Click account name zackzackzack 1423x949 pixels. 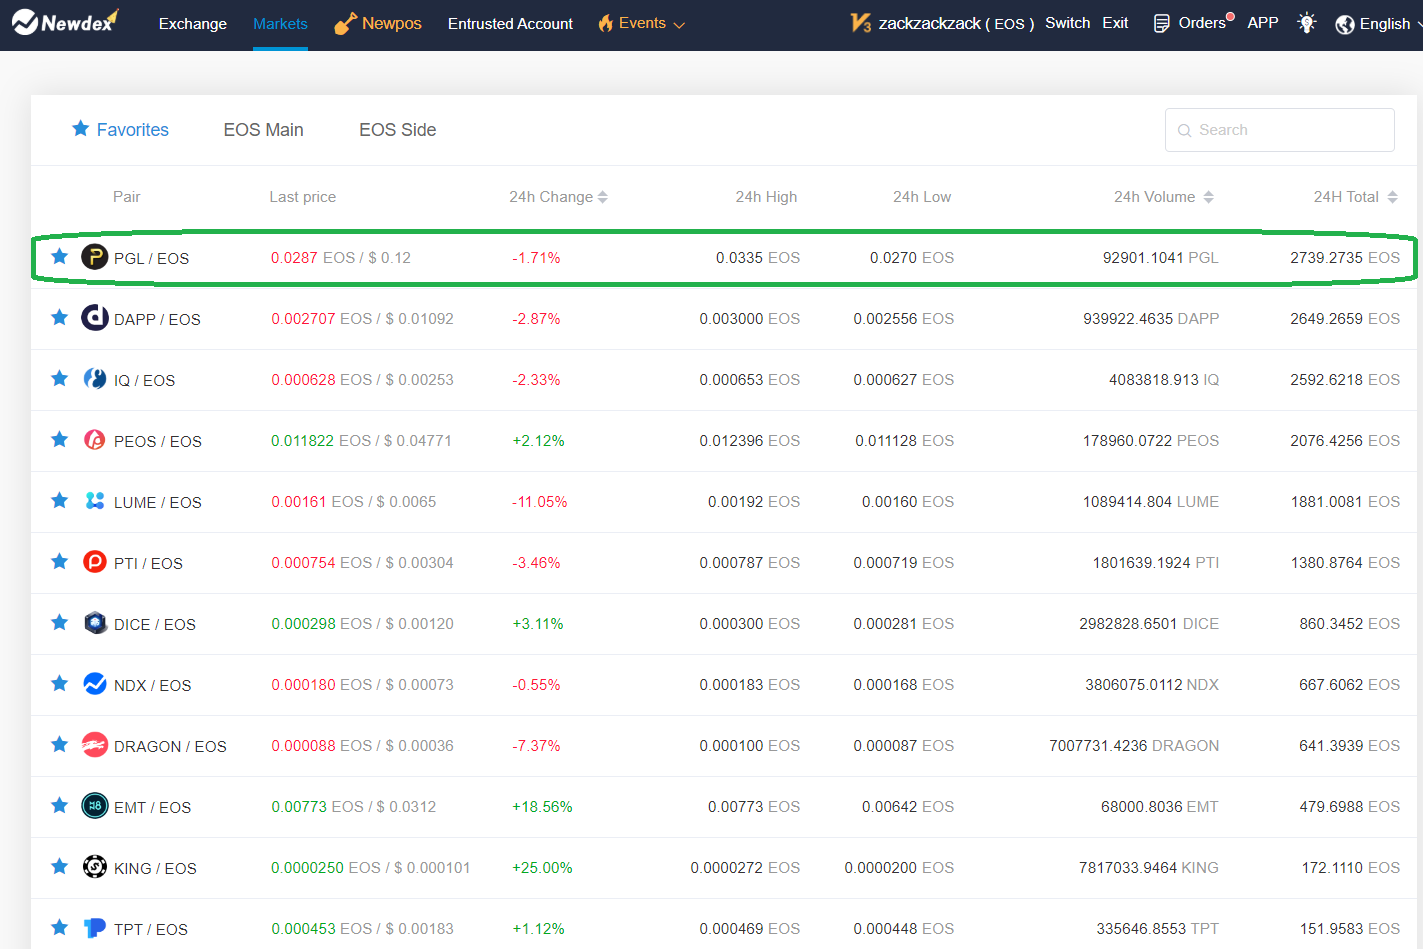click(929, 23)
